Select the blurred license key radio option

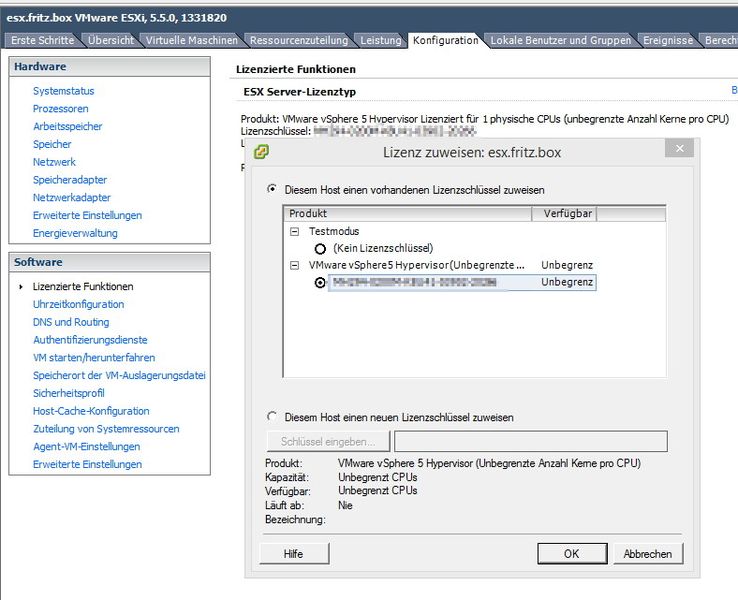(x=320, y=282)
